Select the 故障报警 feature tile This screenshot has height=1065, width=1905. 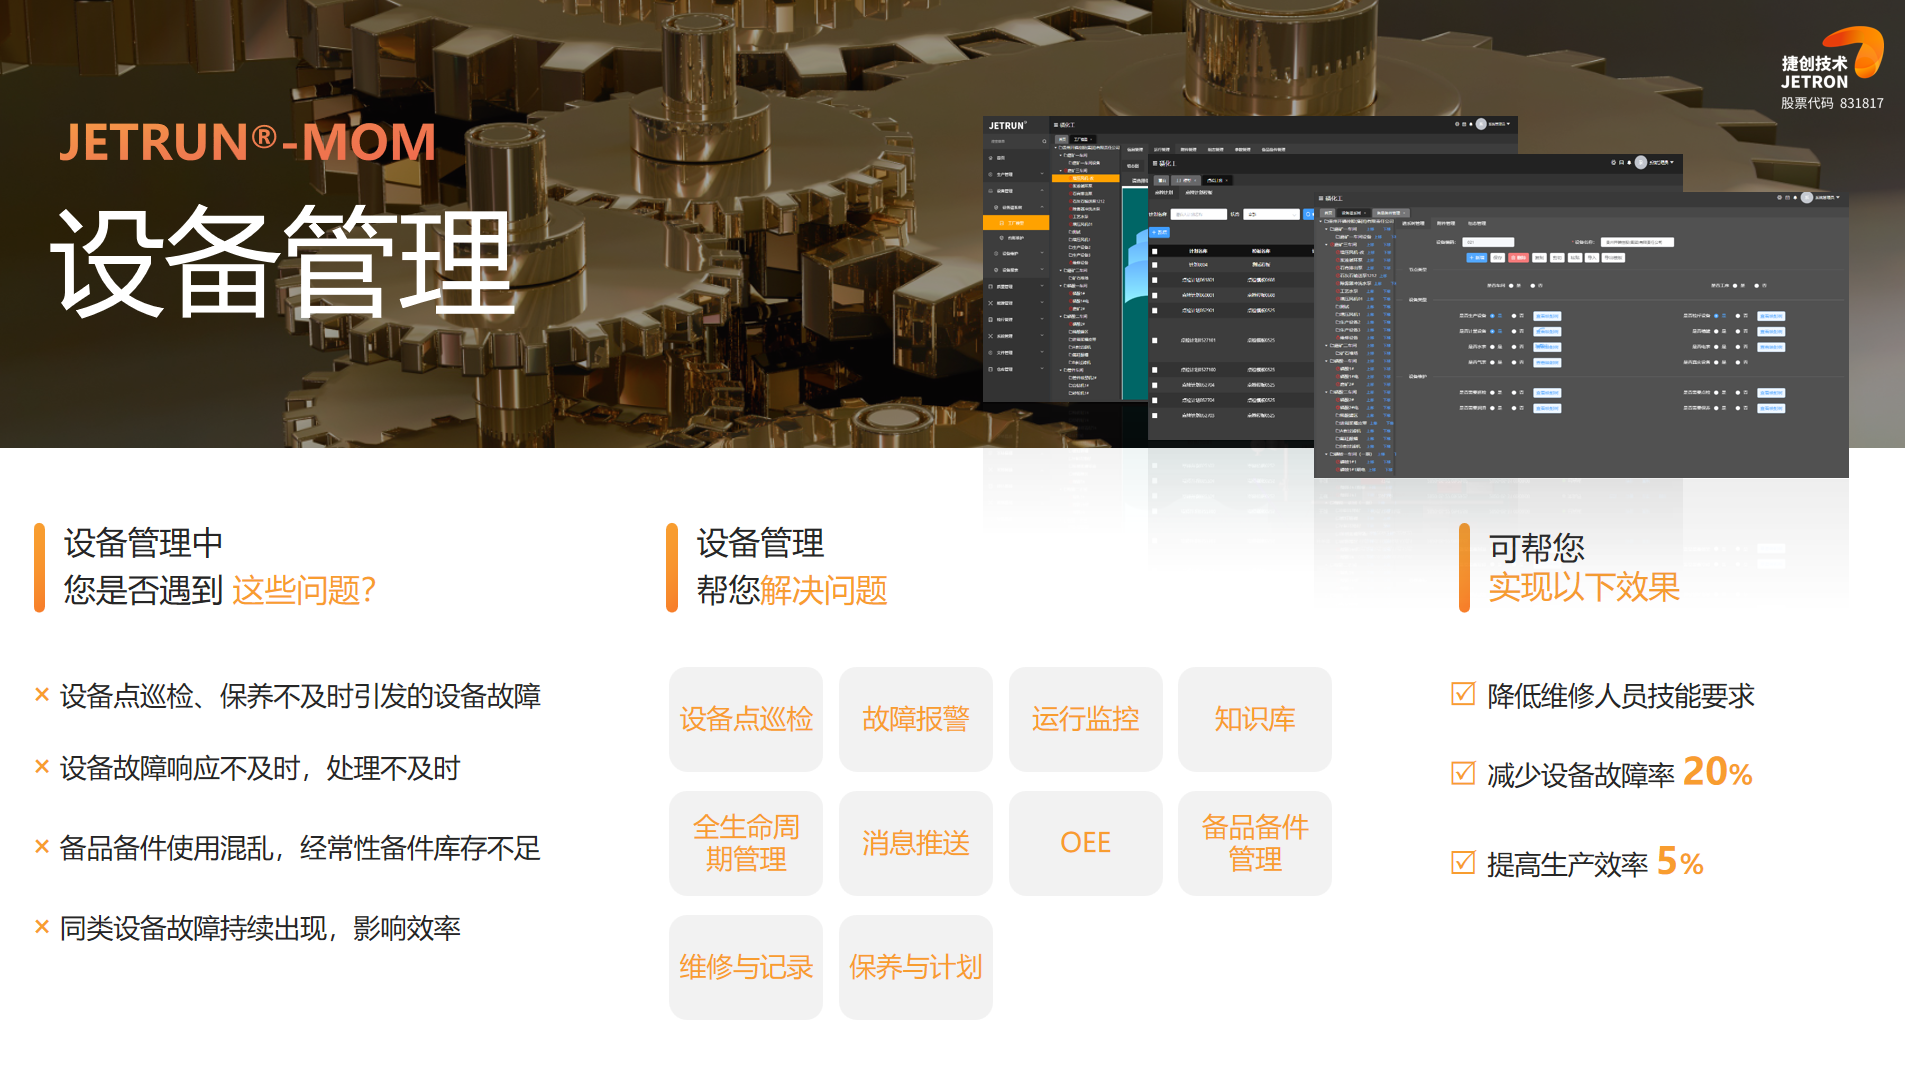click(916, 719)
